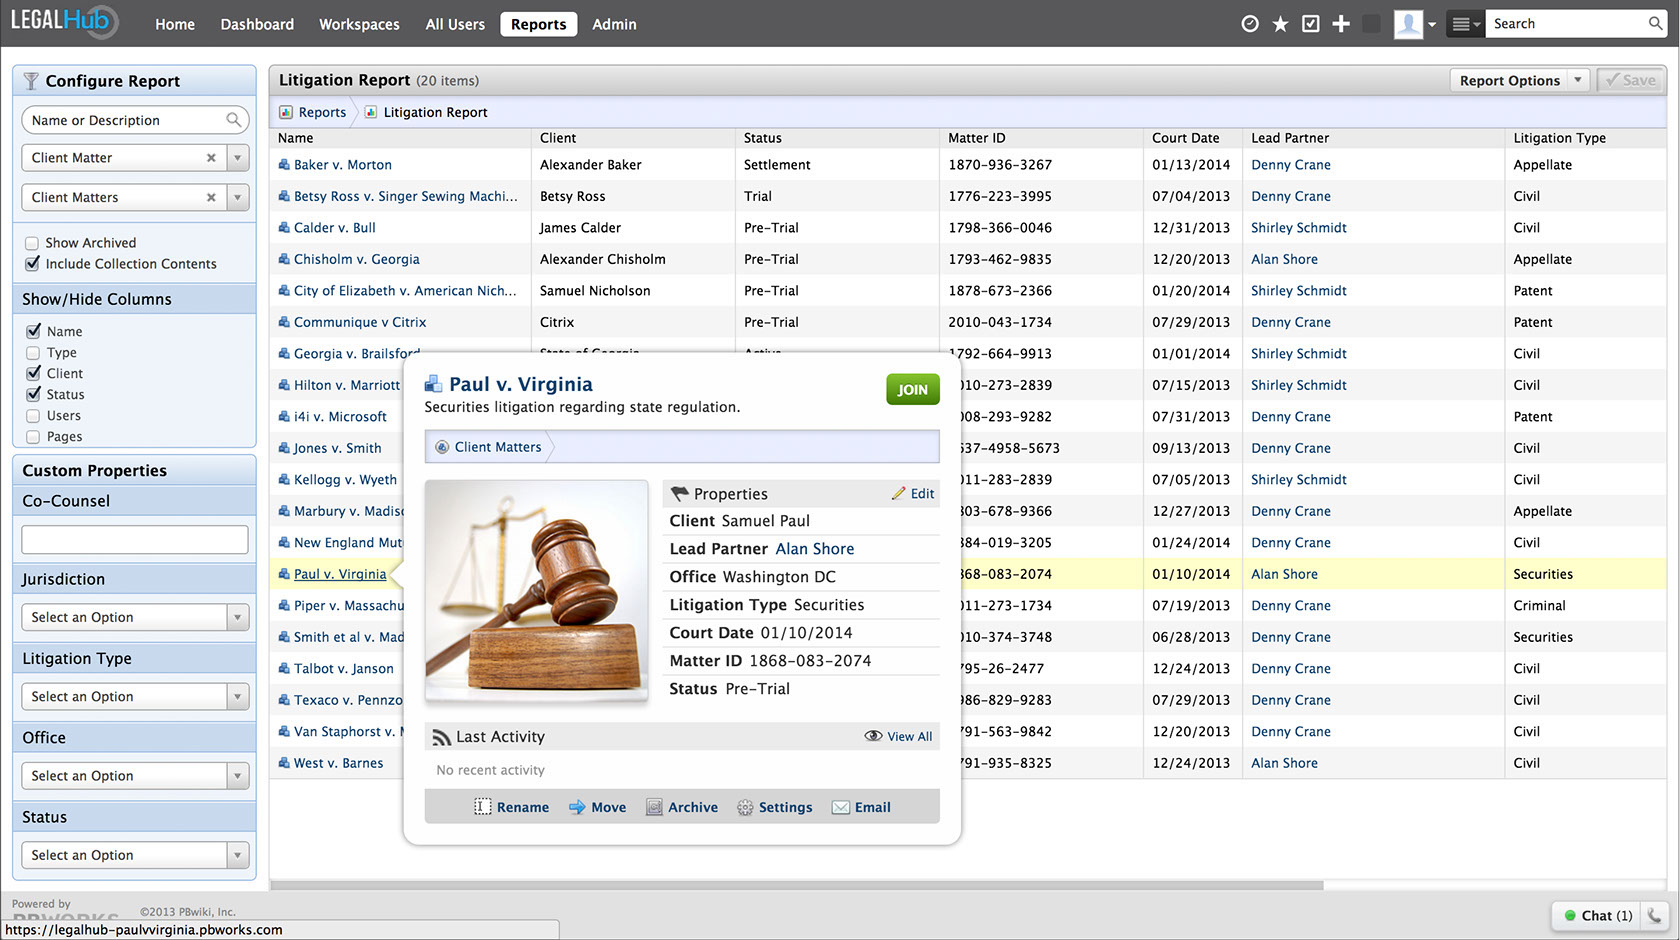Switch to the Dashboard tab

pos(256,23)
